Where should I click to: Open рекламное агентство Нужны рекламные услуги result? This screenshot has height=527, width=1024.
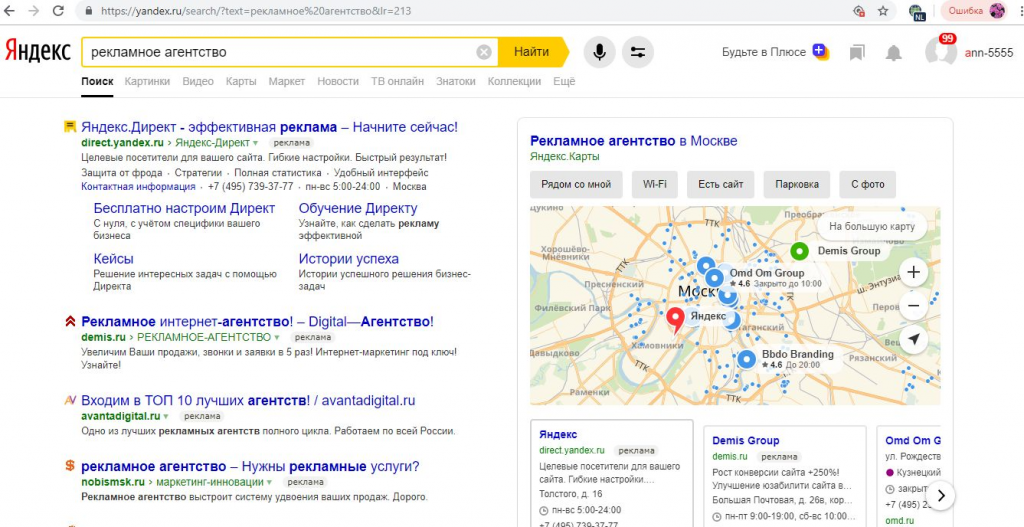tap(250, 467)
